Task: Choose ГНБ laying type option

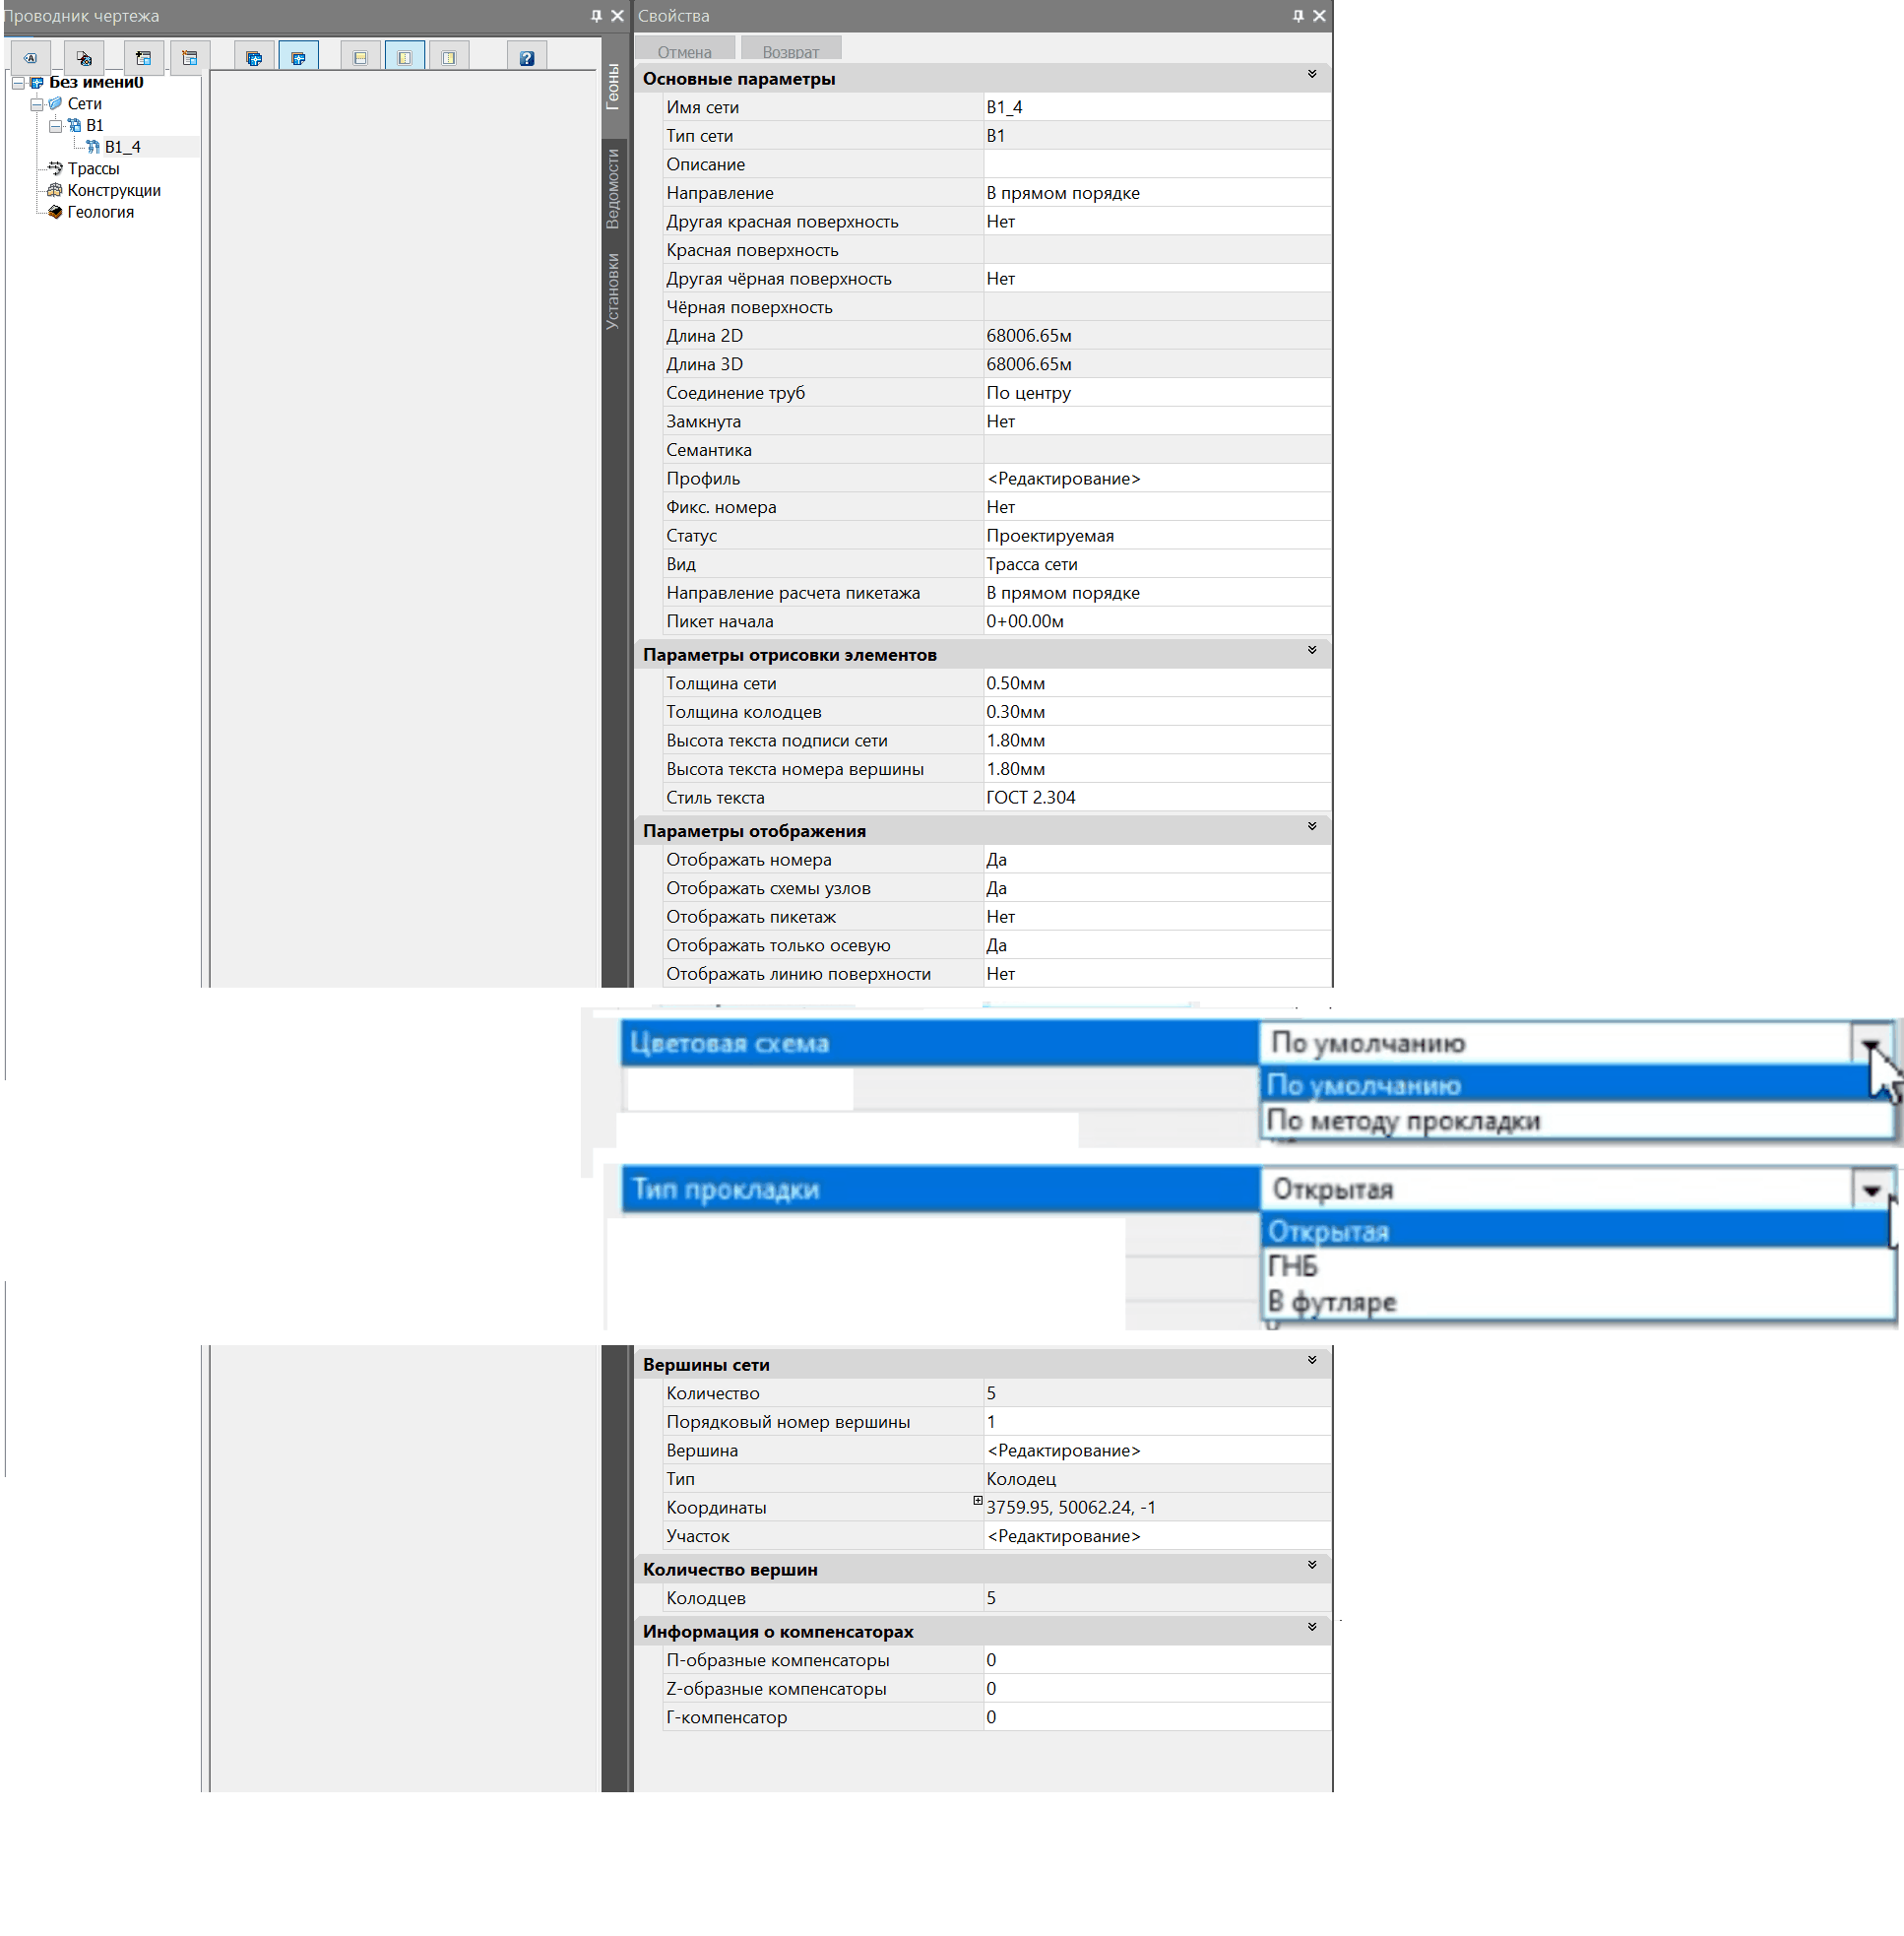Action: [1577, 1266]
